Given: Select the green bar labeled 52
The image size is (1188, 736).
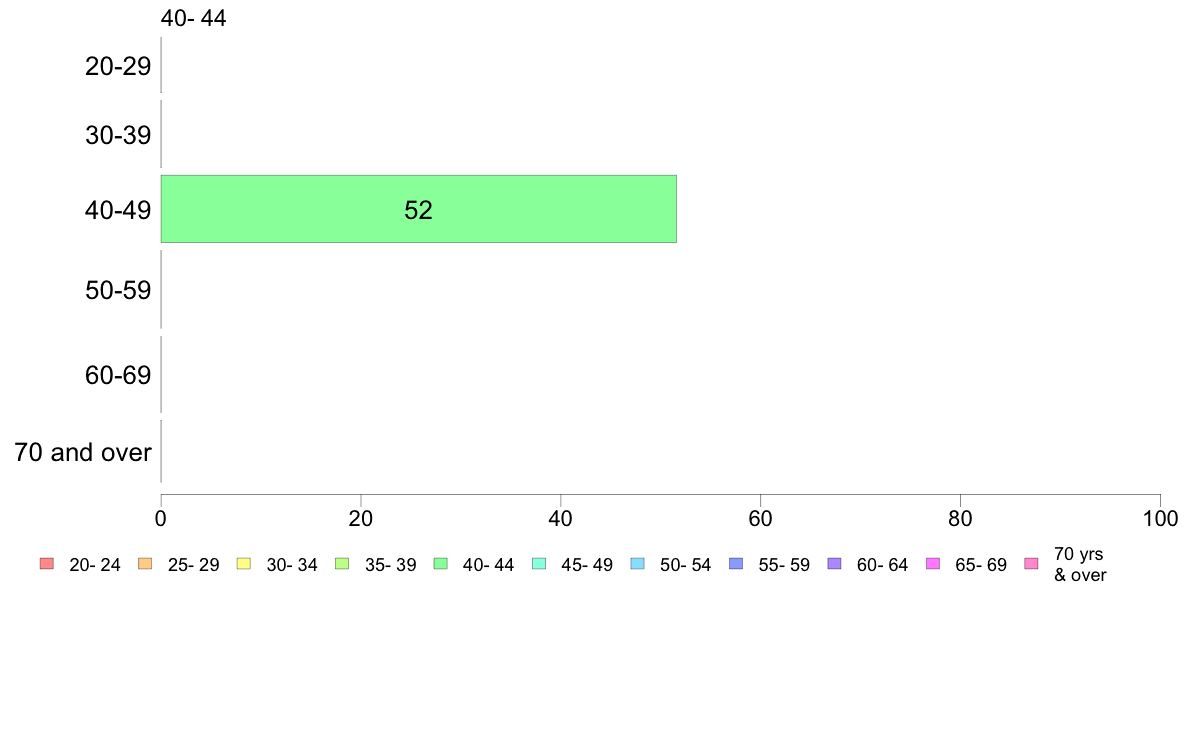Looking at the screenshot, I should [418, 209].
